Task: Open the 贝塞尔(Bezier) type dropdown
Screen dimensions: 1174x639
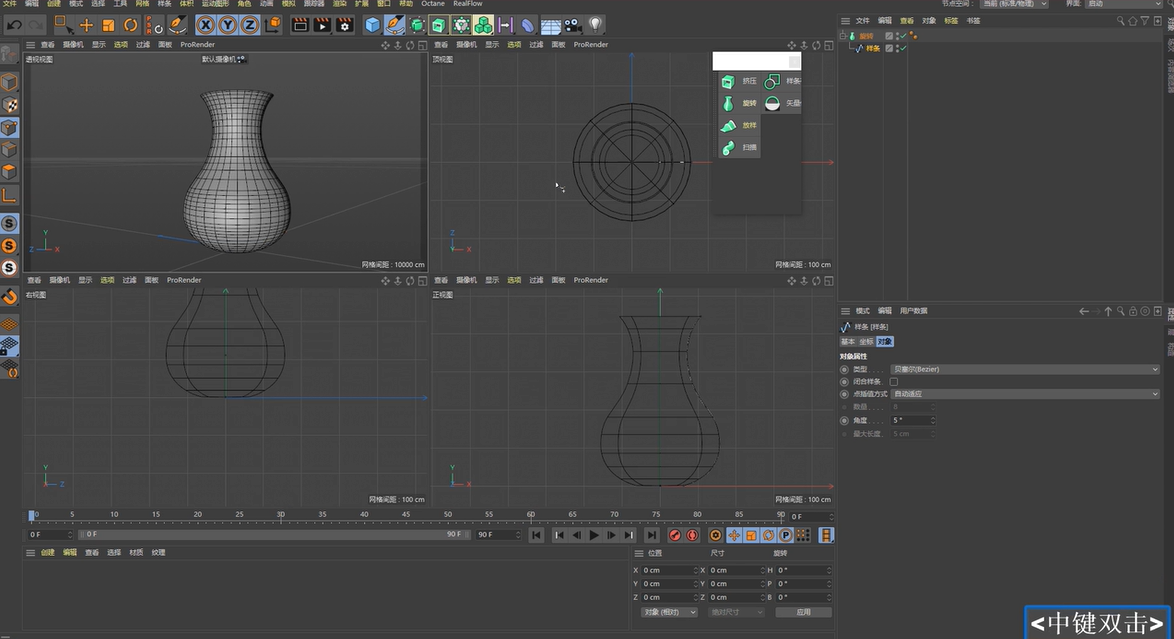Action: click(x=1025, y=369)
